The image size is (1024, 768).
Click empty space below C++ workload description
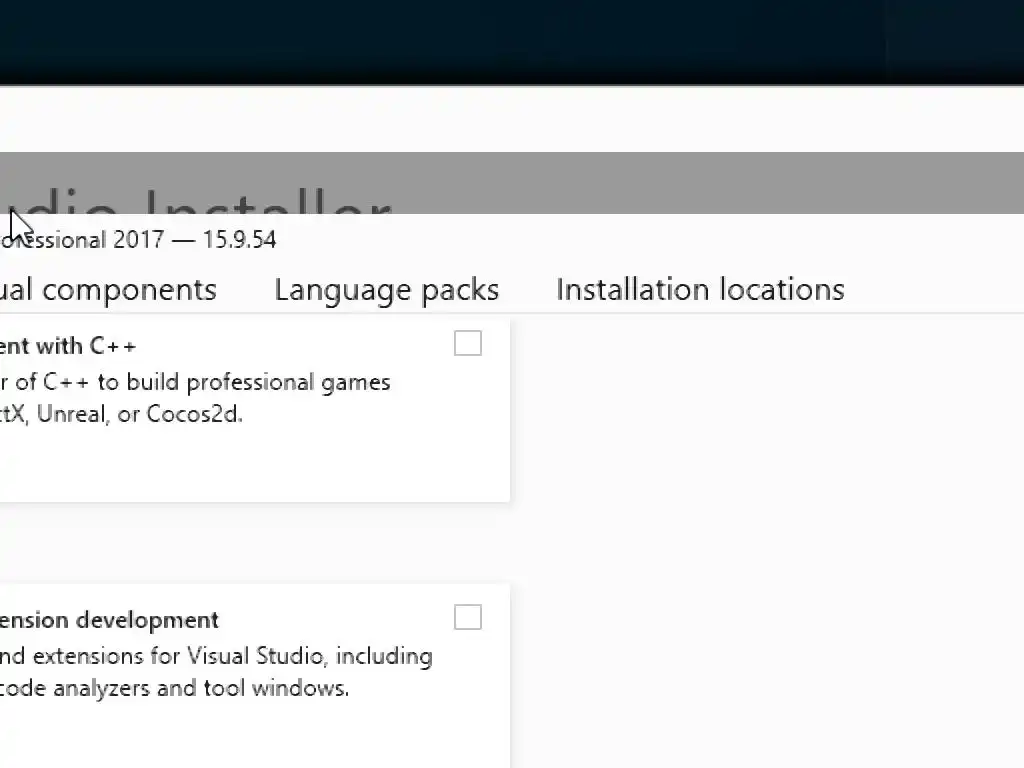tap(250, 465)
